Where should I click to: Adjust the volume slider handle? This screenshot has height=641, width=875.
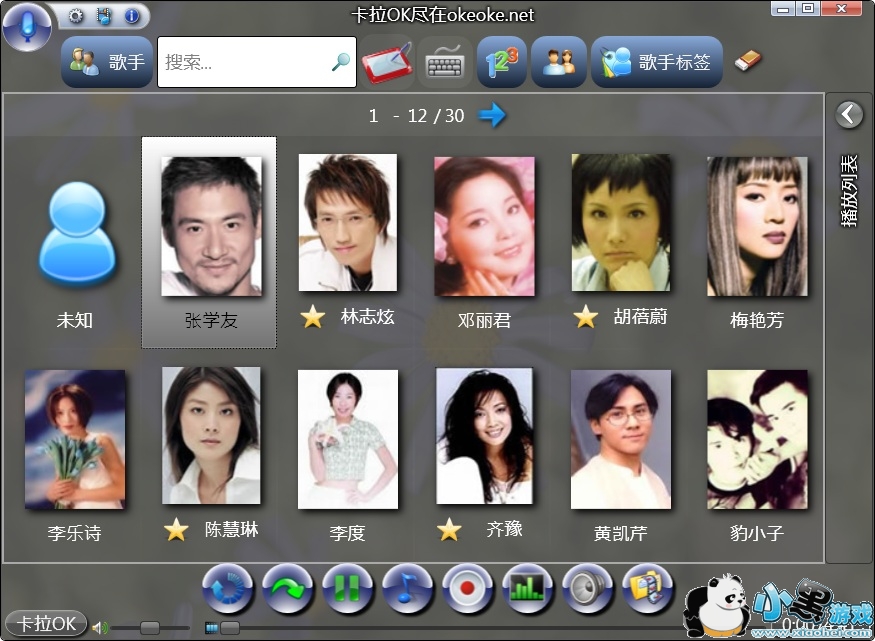coord(150,628)
